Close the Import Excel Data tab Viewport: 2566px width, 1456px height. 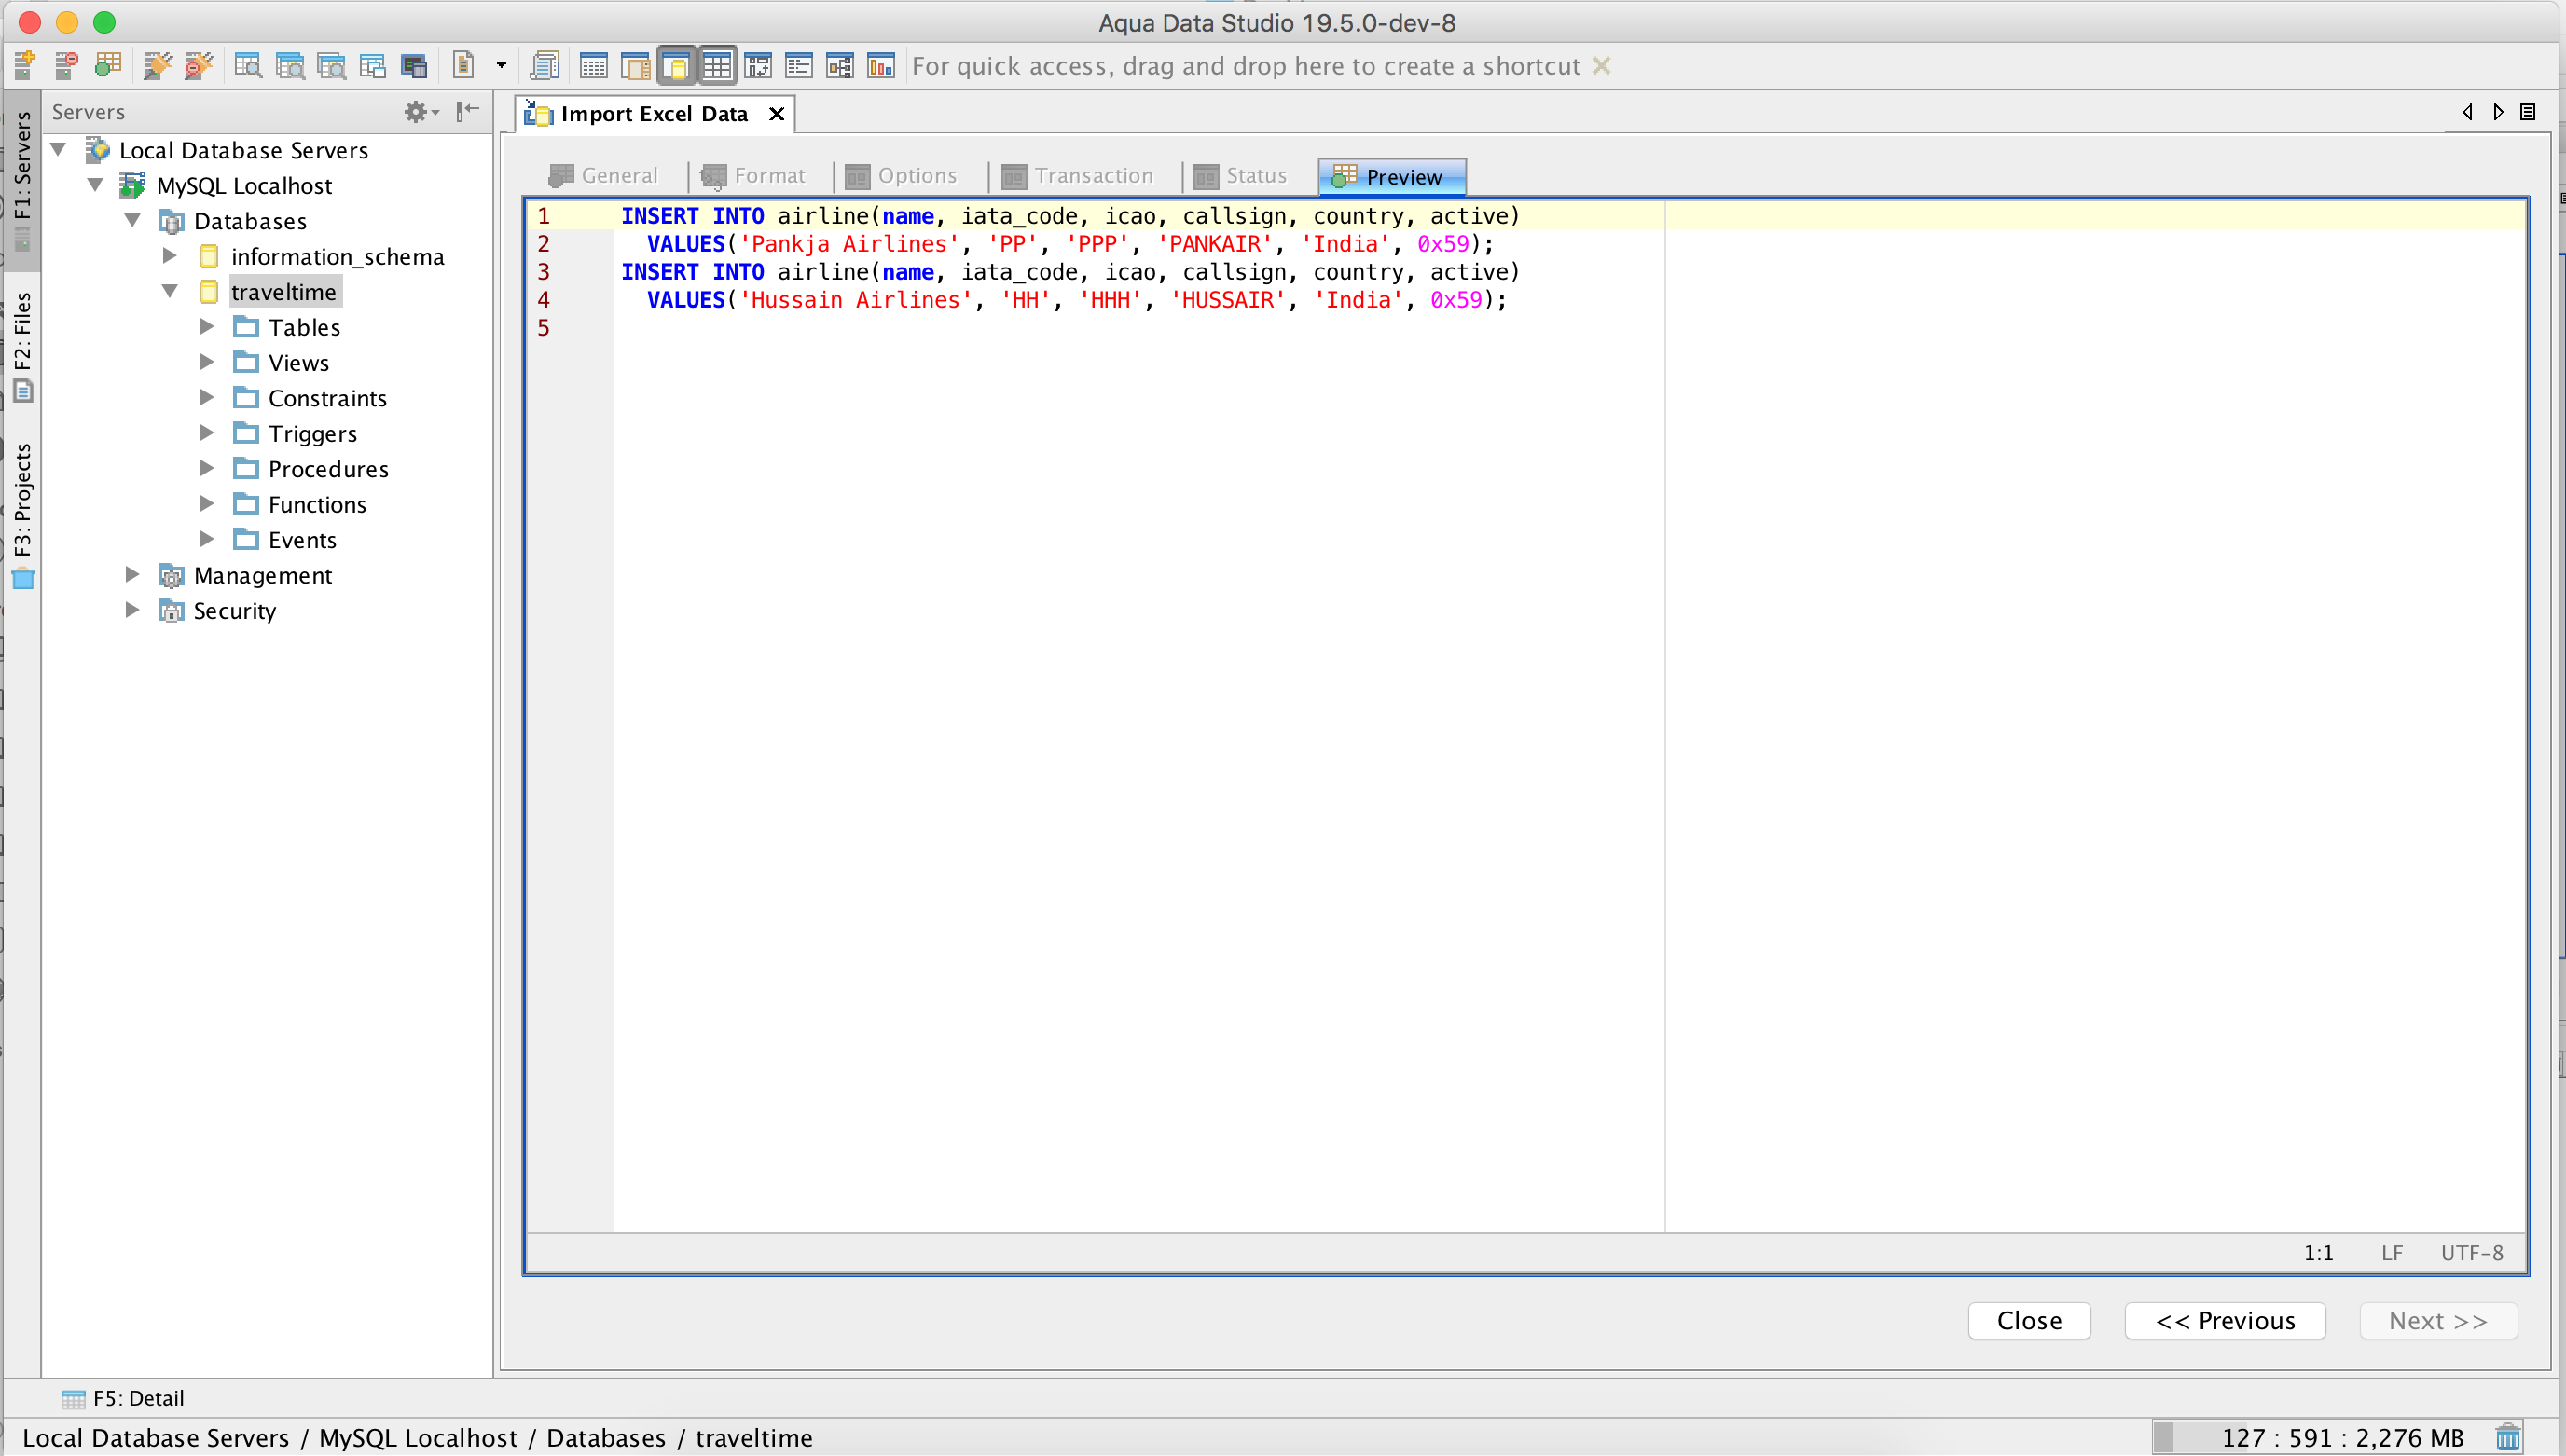(x=776, y=114)
